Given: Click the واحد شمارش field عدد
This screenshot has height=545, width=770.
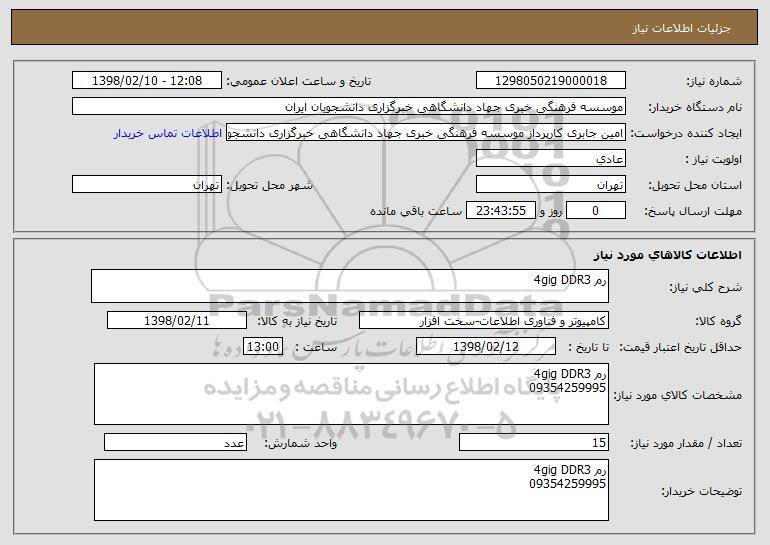Looking at the screenshot, I should [x=175, y=442].
